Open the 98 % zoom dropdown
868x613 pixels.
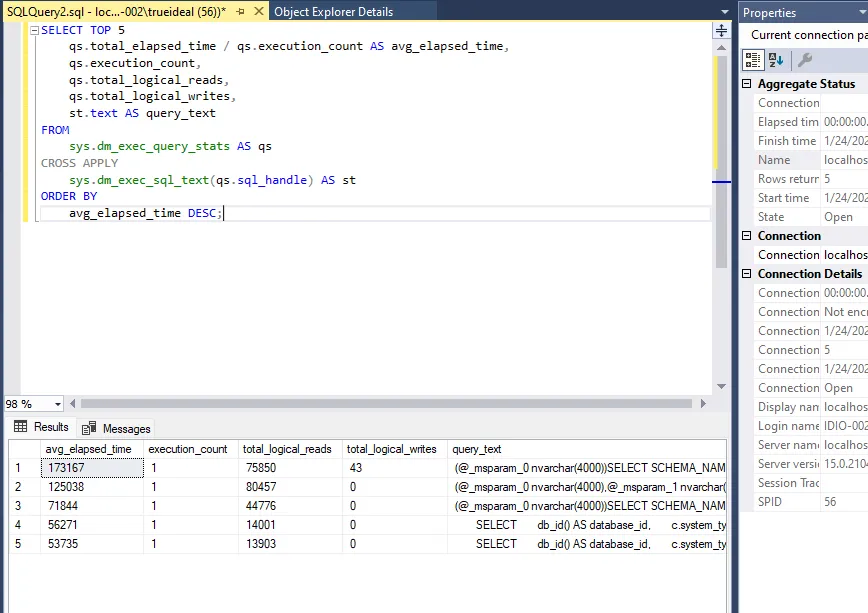pyautogui.click(x=57, y=404)
